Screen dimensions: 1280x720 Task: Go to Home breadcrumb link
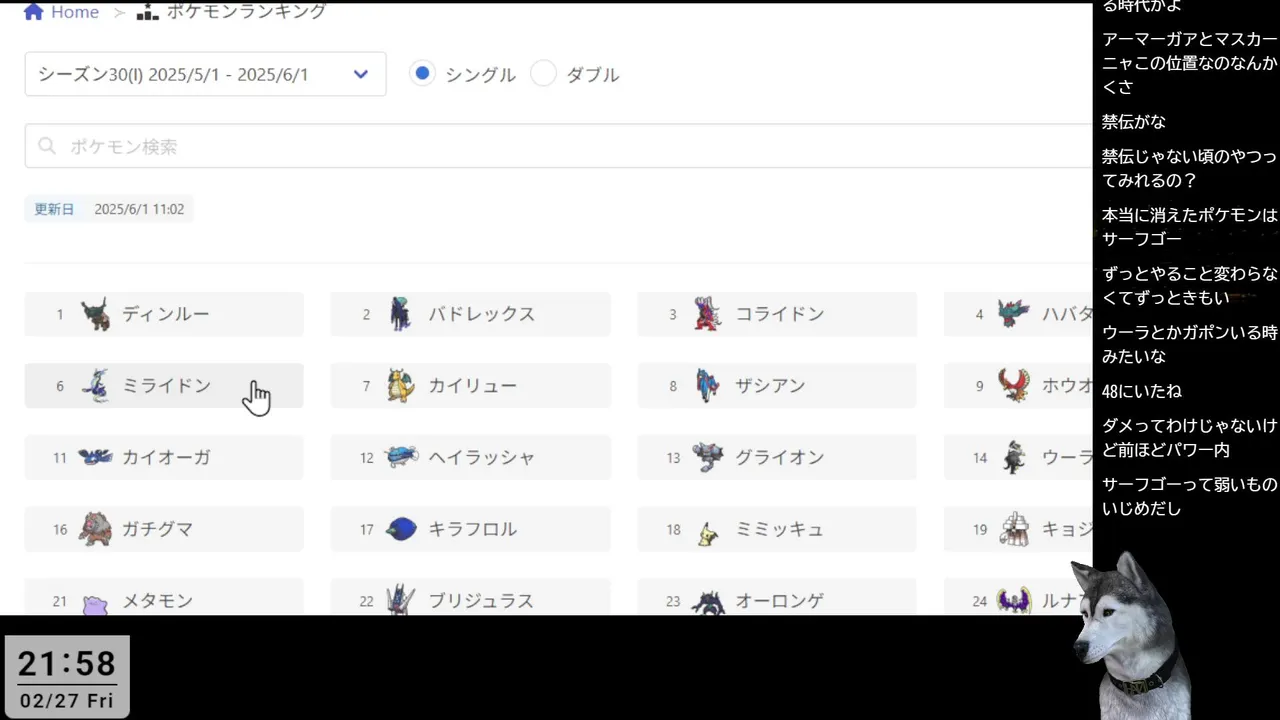(x=74, y=12)
